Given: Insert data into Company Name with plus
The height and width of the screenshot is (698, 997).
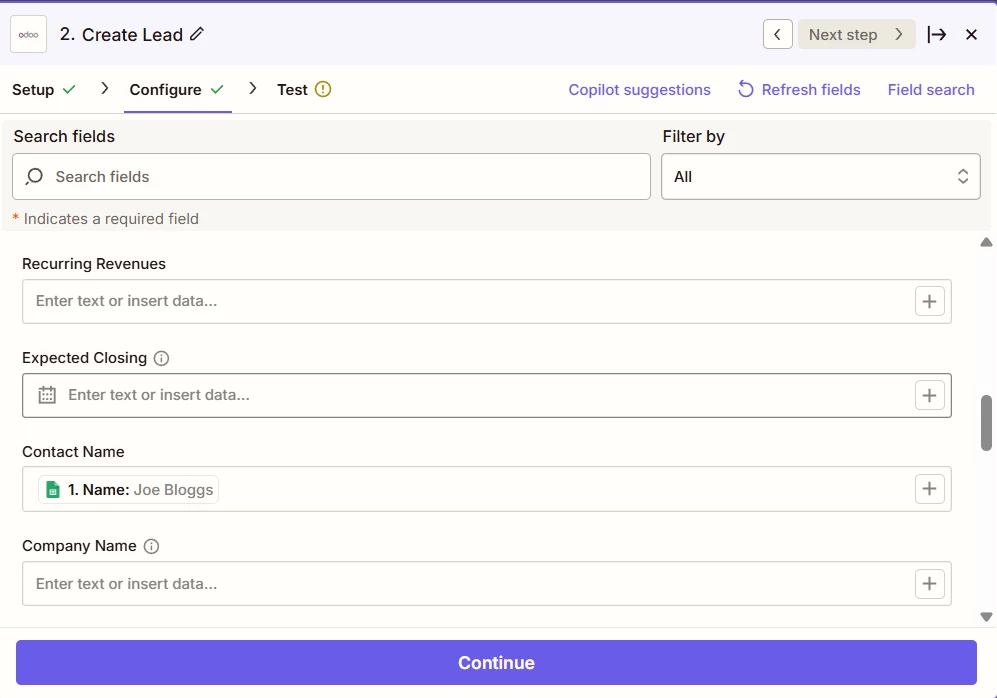Looking at the screenshot, I should [x=929, y=584].
